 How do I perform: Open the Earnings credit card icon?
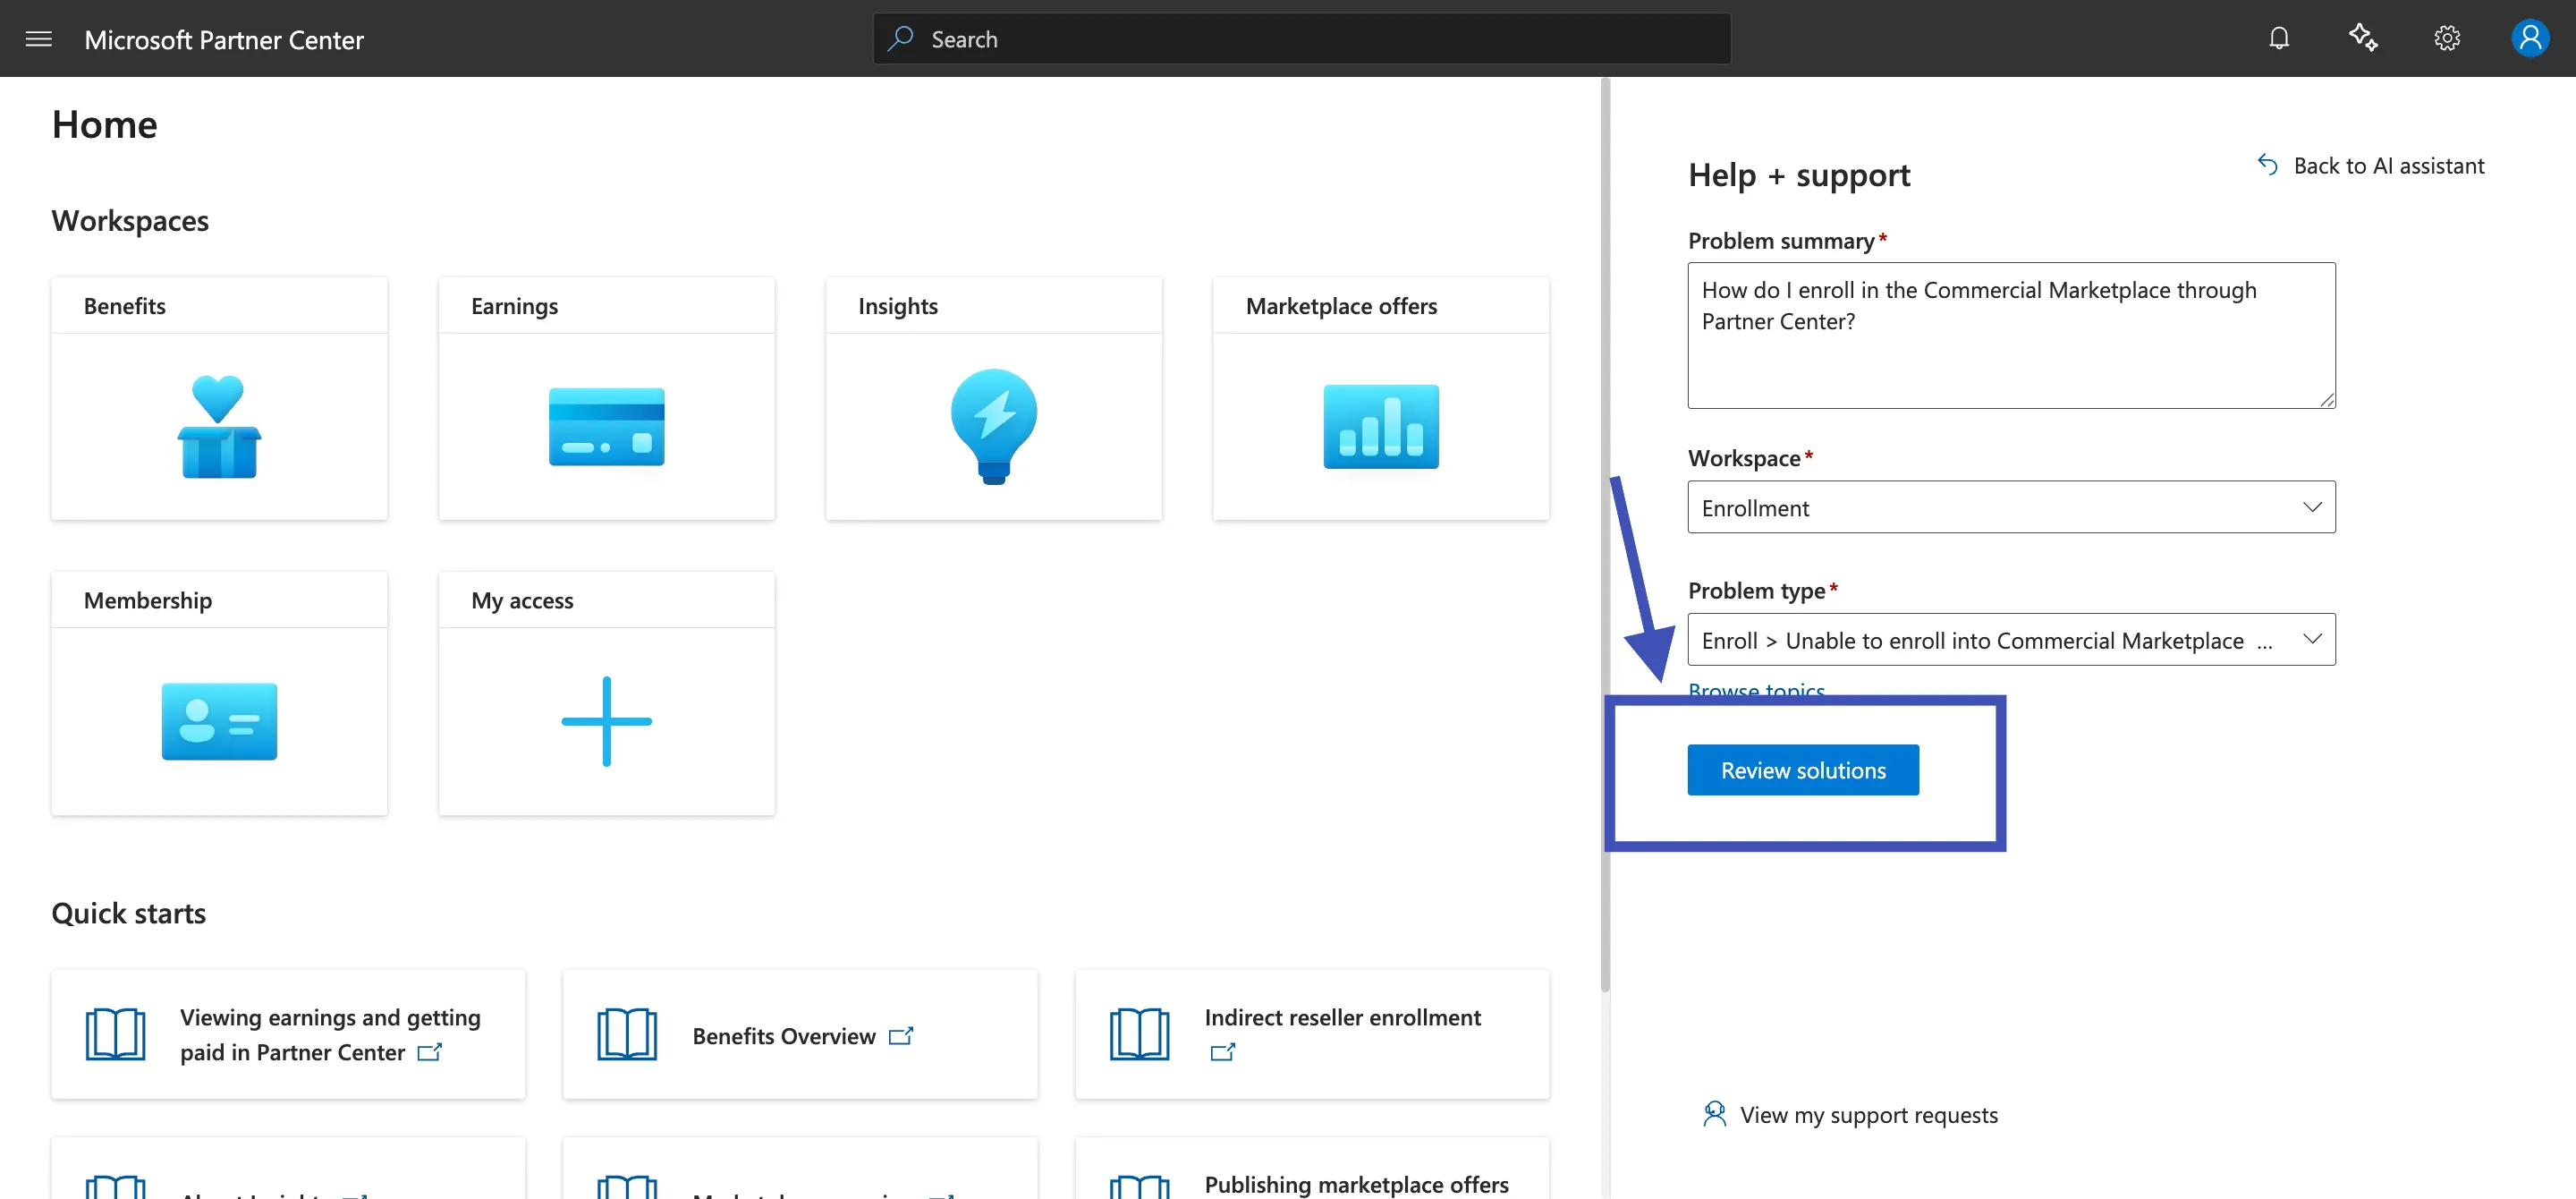(606, 426)
